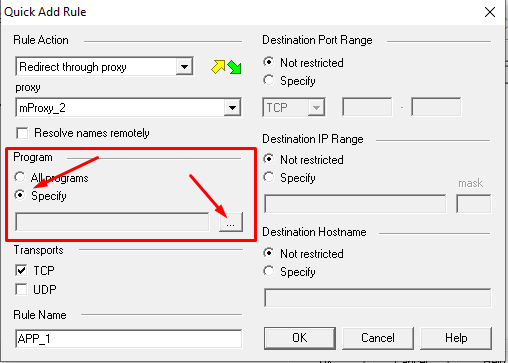Viewport: 508px width, 363px height.
Task: Enable the UDP transport checkbox
Action: [x=21, y=289]
